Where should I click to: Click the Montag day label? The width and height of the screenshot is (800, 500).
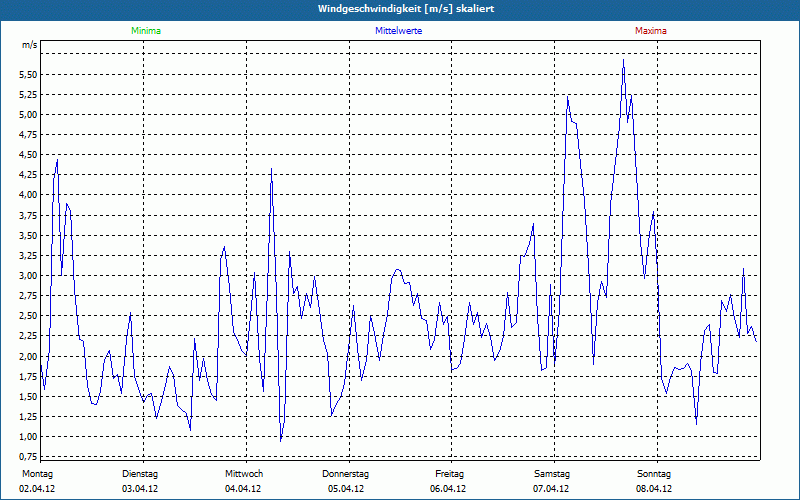click(37, 474)
